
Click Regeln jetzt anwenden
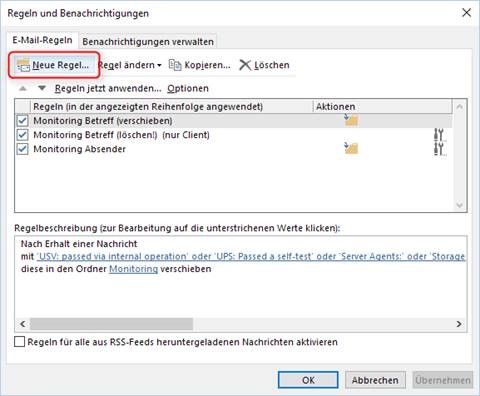108,88
